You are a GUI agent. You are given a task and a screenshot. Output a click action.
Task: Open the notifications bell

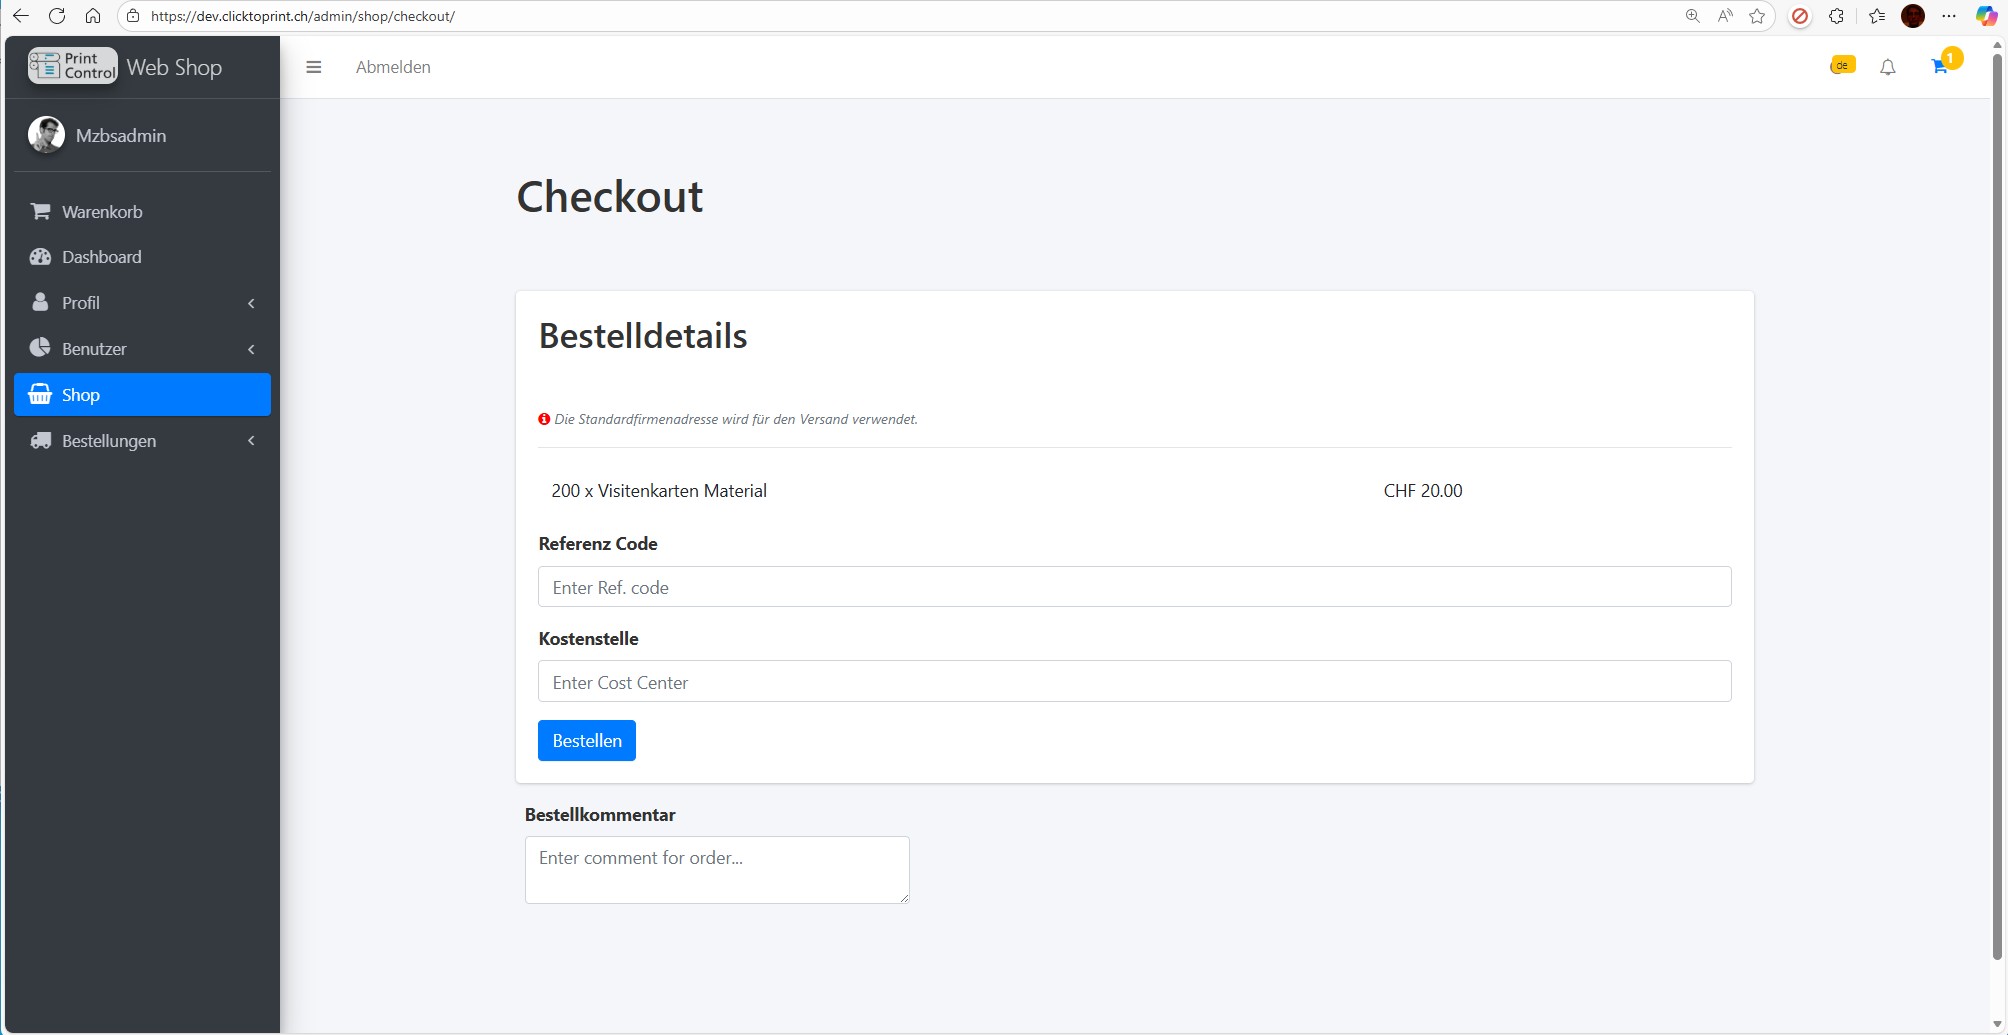click(1887, 67)
